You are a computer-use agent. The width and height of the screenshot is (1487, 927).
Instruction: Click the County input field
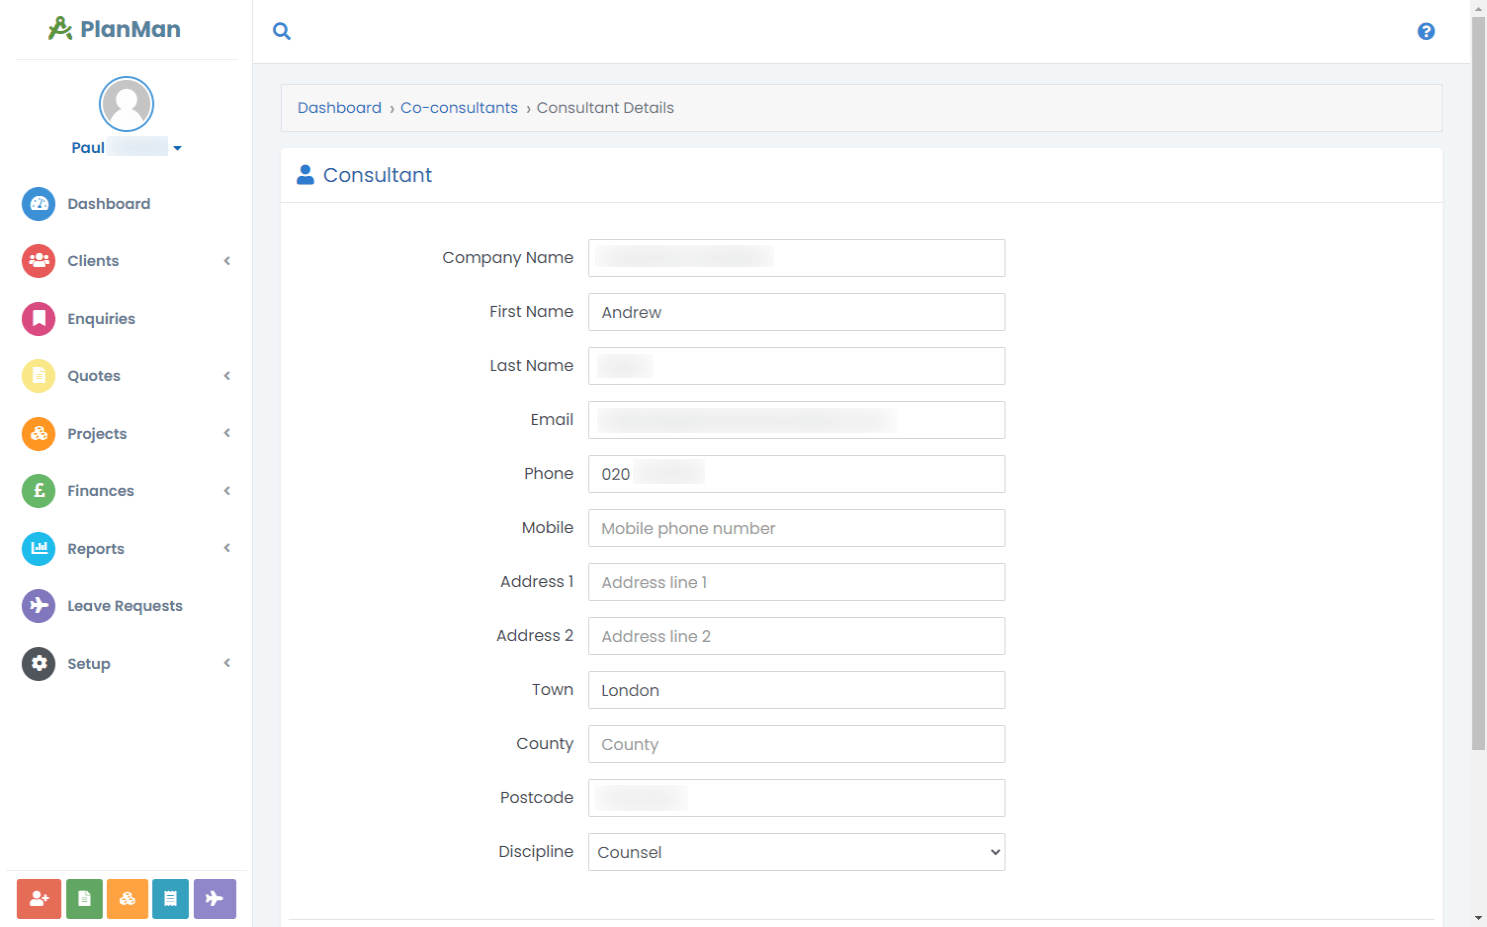pyautogui.click(x=796, y=744)
